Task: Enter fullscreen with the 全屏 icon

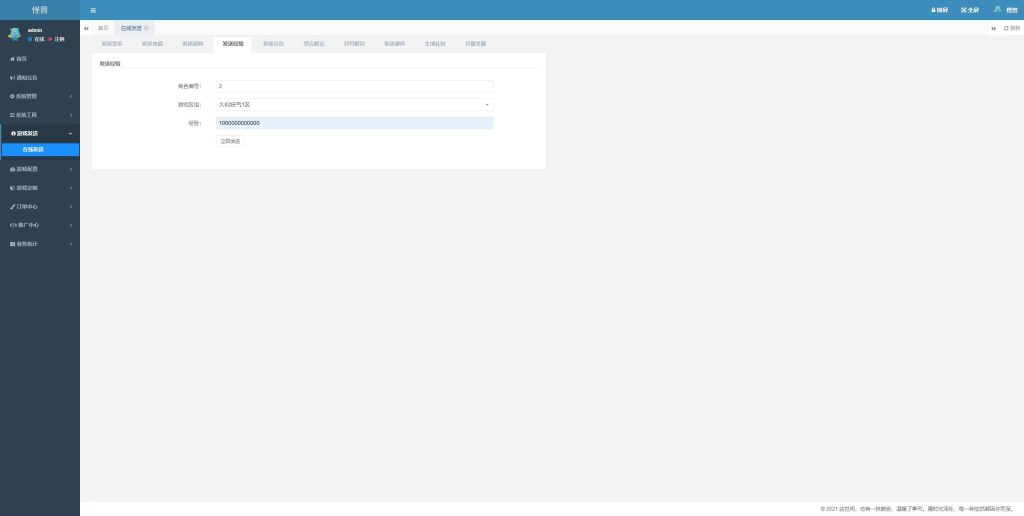Action: coord(969,10)
